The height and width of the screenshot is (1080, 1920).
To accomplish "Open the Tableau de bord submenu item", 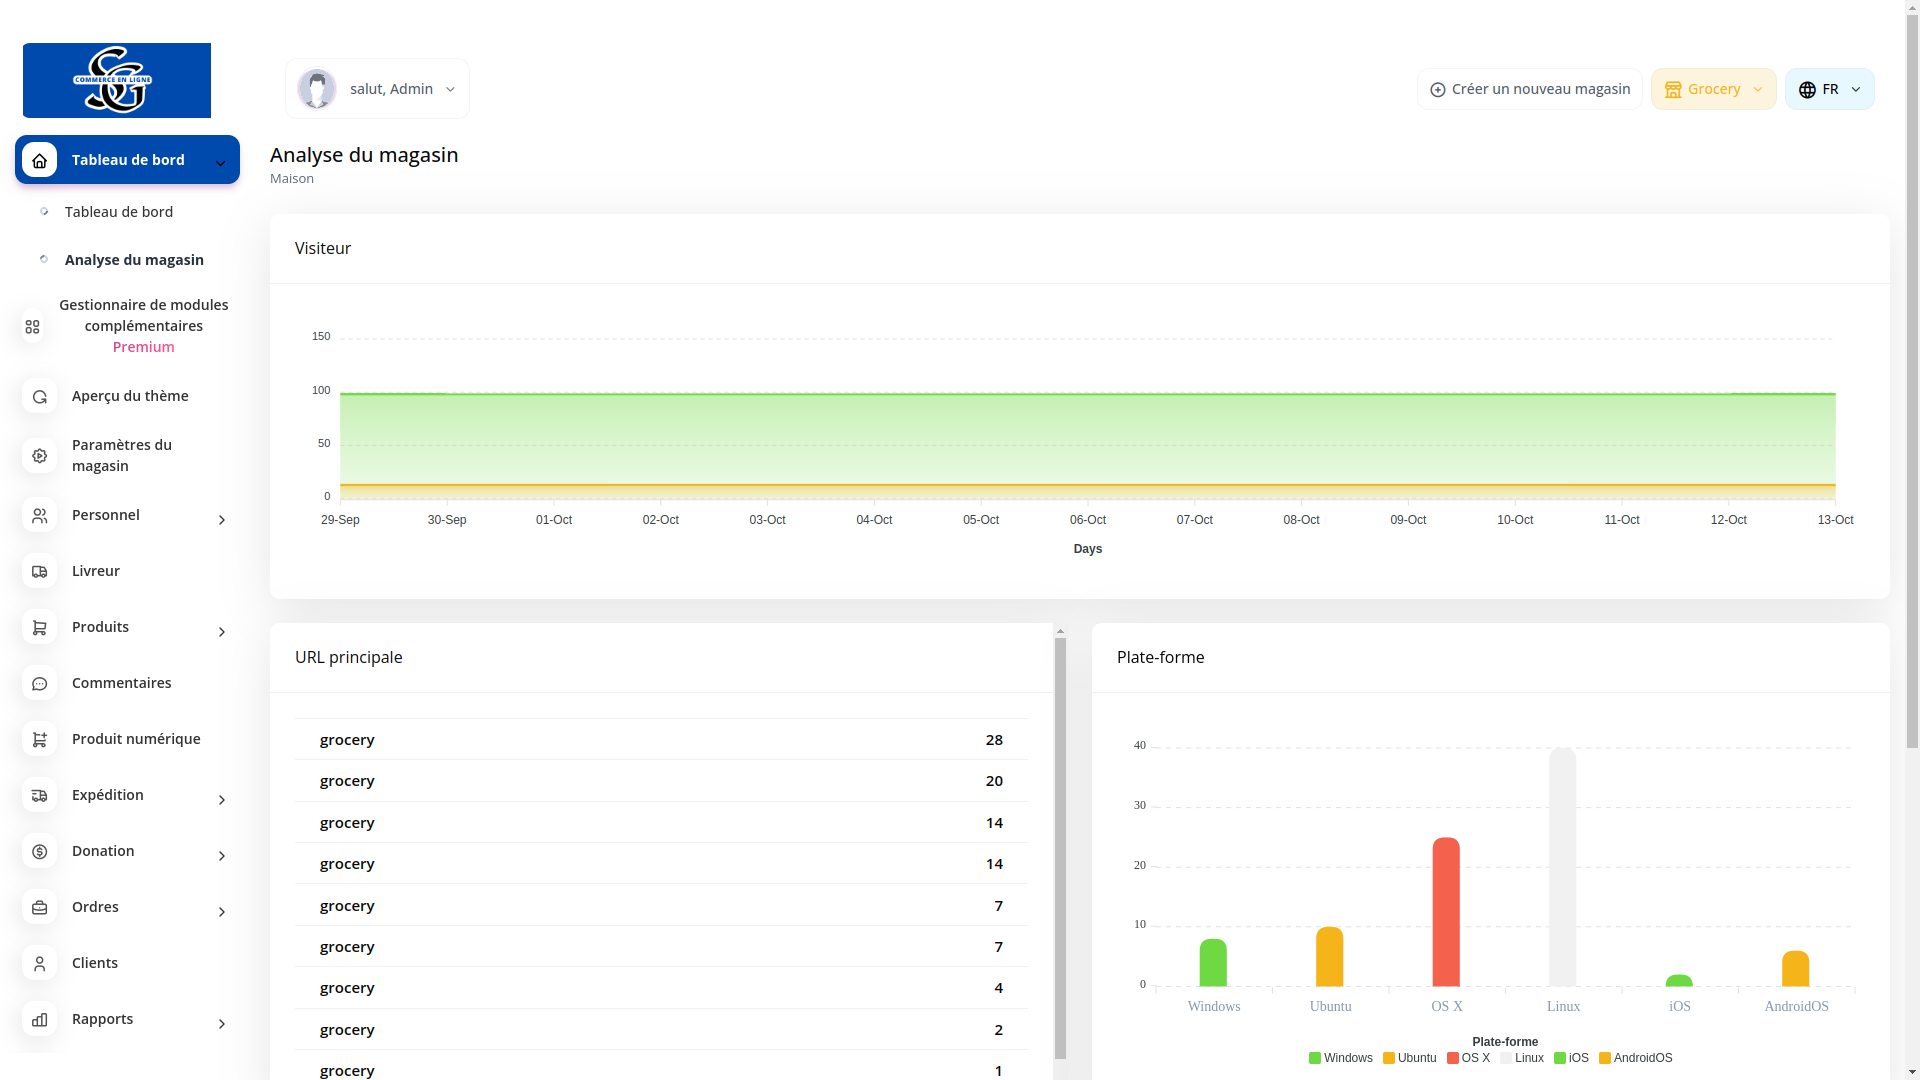I will pos(118,212).
